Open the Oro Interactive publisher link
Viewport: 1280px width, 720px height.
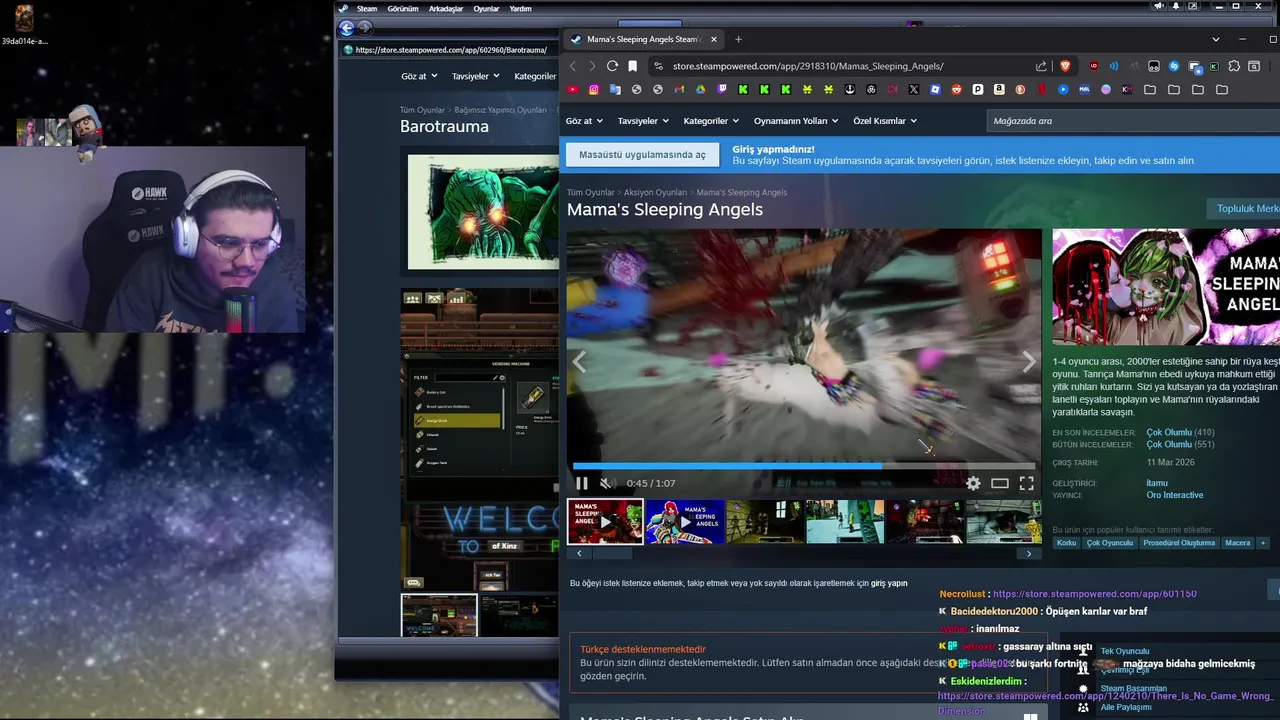click(x=1174, y=495)
